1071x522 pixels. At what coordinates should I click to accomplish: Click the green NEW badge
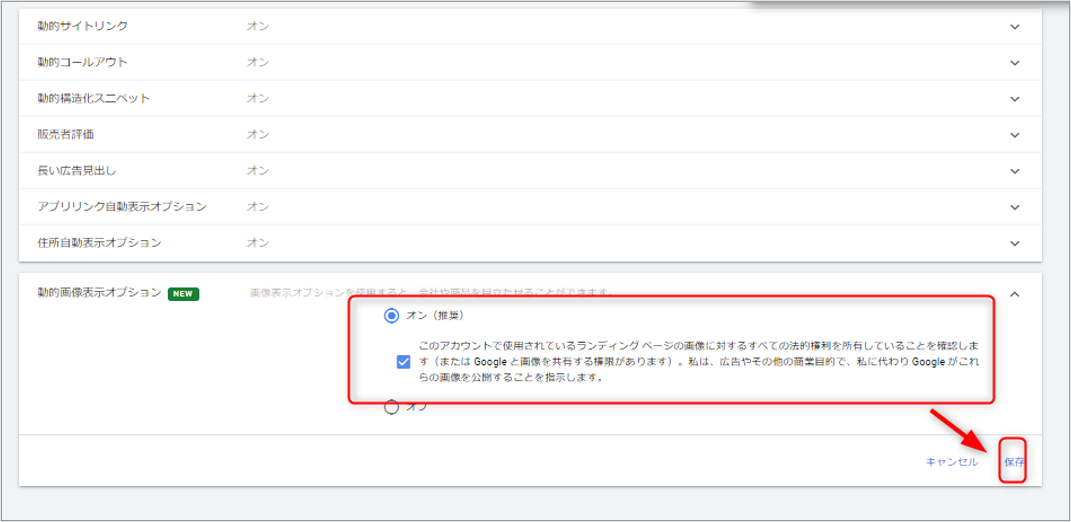coord(183,294)
